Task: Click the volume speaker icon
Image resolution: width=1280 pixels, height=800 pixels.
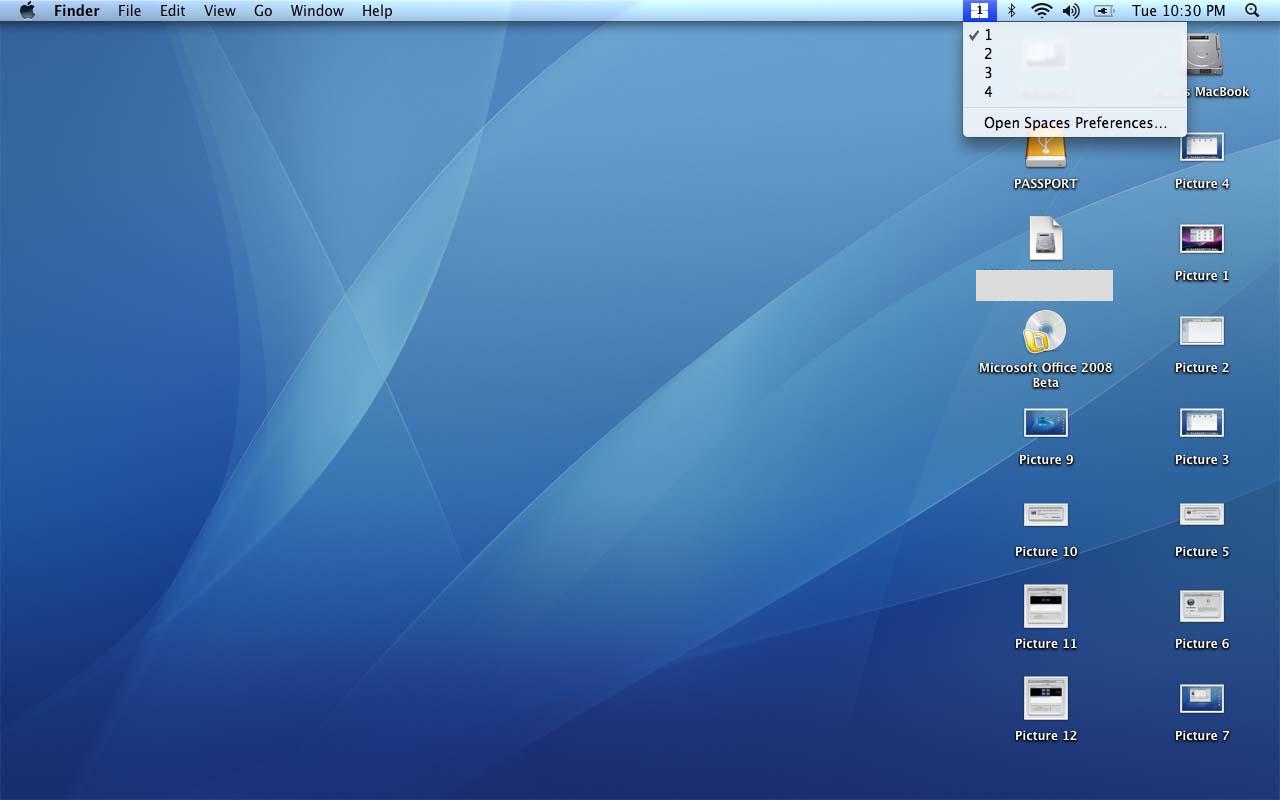Action: click(1071, 11)
